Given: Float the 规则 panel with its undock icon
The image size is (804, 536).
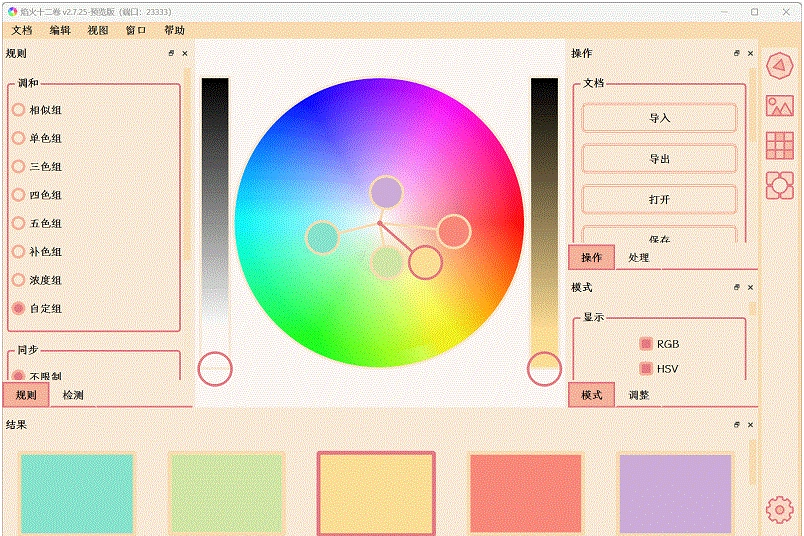Looking at the screenshot, I should click(x=171, y=53).
